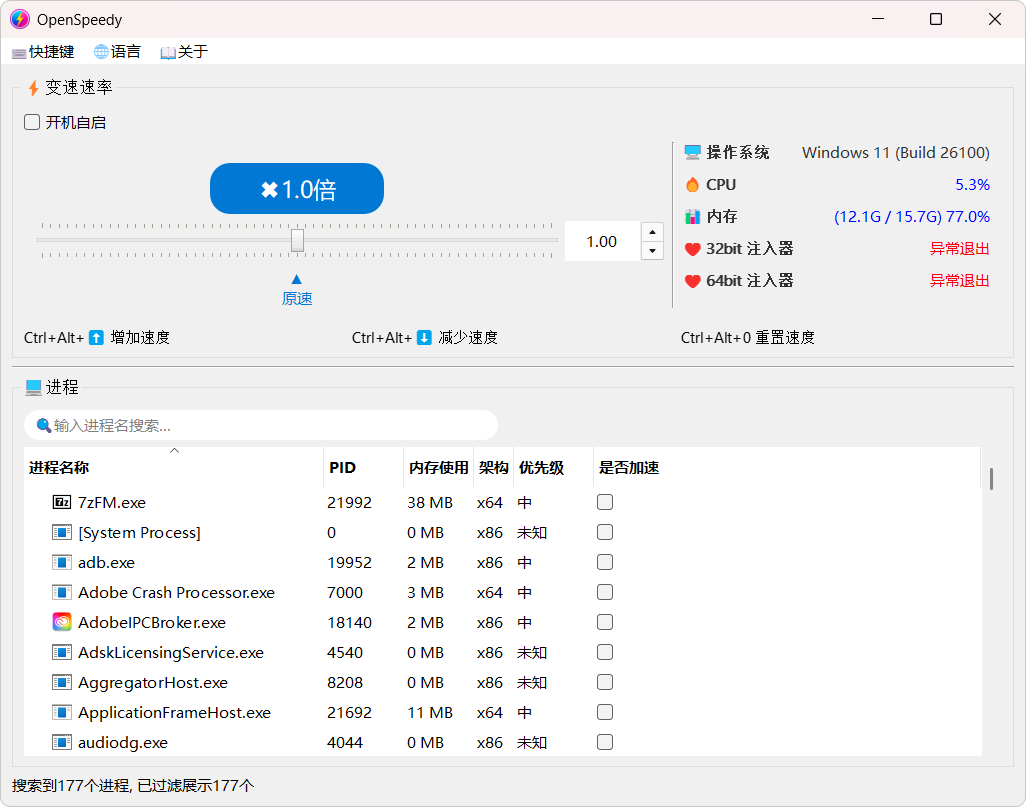Screen dimensions: 1026x807
Task: Click the 32bit 异常退出 status text
Action: tap(959, 249)
